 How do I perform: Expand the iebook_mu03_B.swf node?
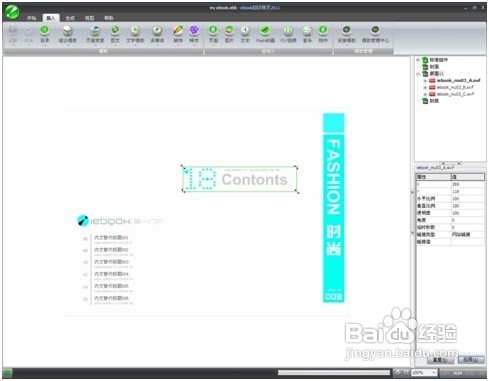pyautogui.click(x=425, y=87)
